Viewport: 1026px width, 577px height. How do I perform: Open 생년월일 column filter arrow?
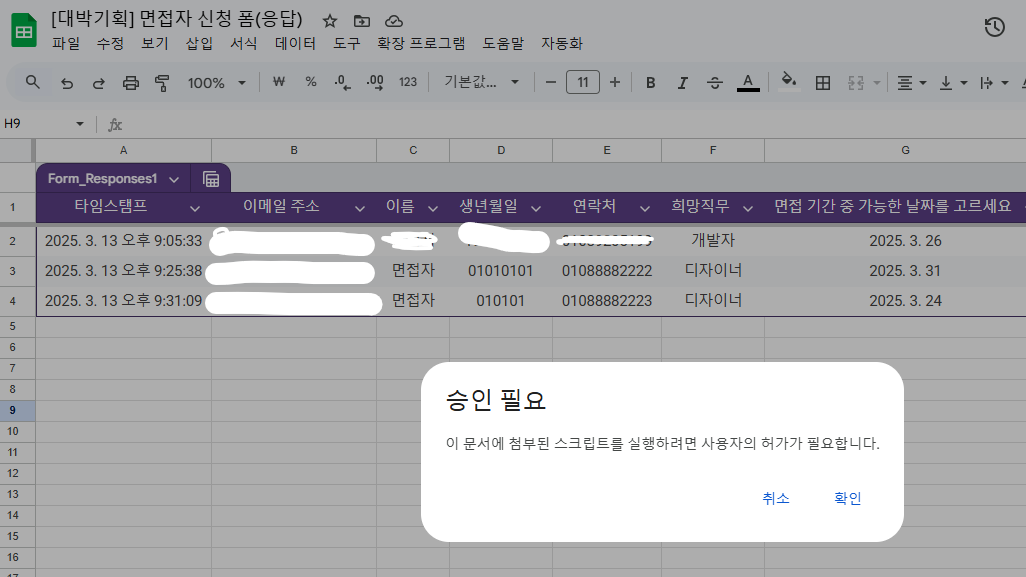(536, 209)
